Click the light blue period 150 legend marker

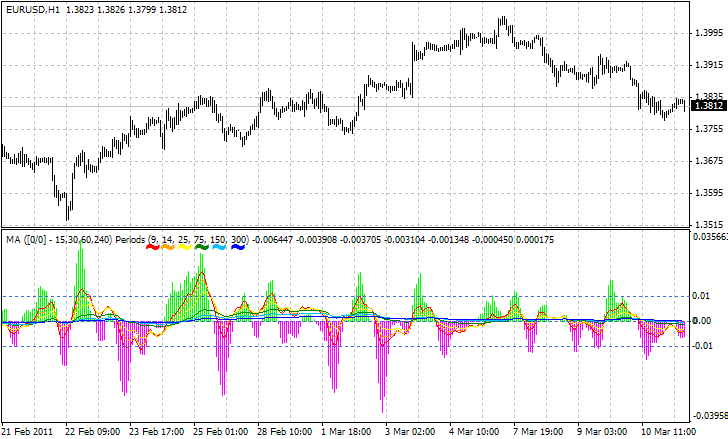pos(220,246)
